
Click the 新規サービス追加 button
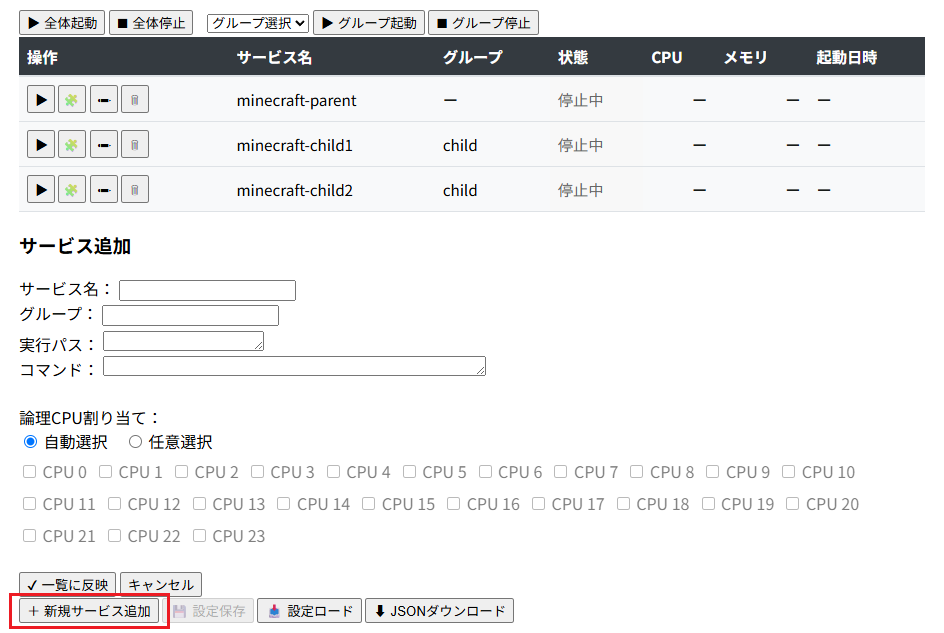(88, 610)
